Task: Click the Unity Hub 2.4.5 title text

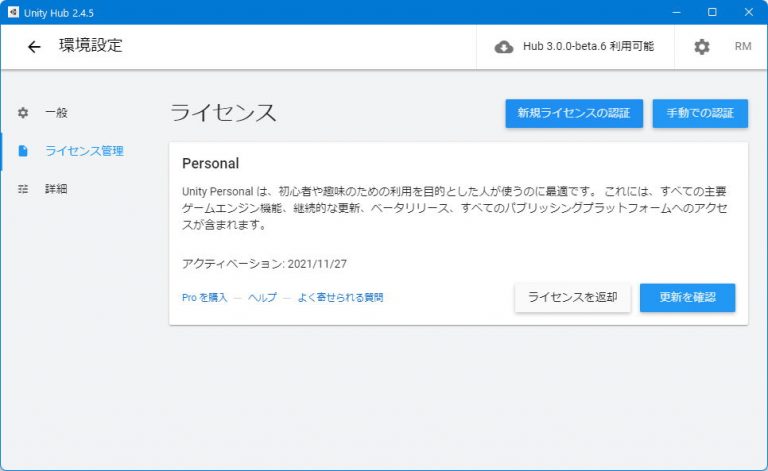Action: 59,13
